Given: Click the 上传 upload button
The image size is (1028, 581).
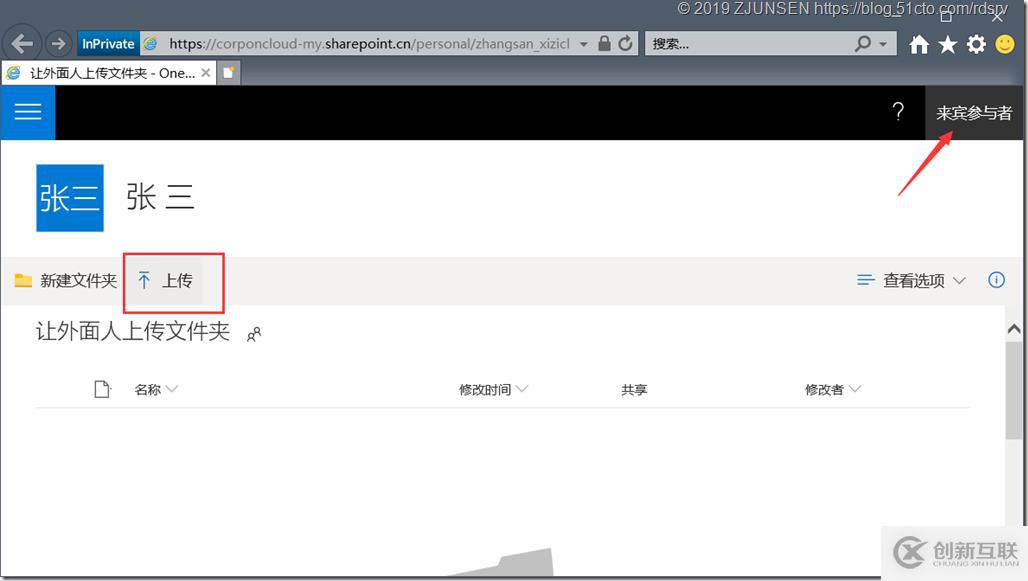Looking at the screenshot, I should pos(165,281).
